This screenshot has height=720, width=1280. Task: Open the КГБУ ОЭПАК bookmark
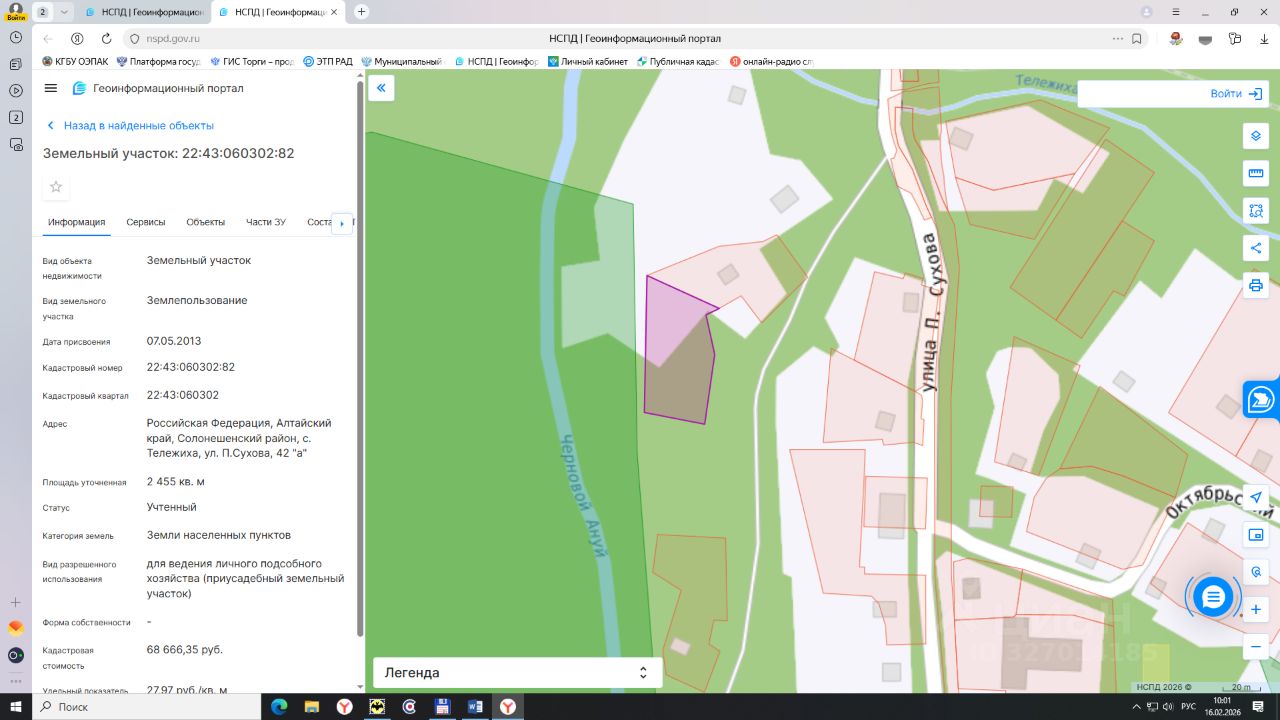pos(75,61)
